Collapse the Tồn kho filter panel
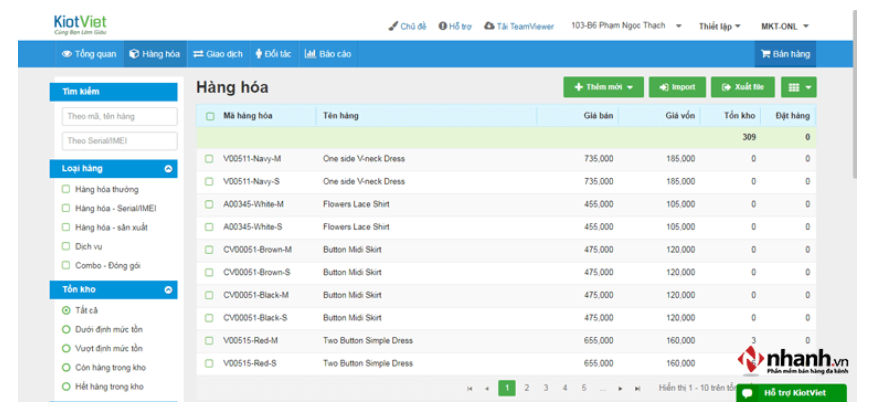This screenshot has height=410, width=881. [168, 290]
